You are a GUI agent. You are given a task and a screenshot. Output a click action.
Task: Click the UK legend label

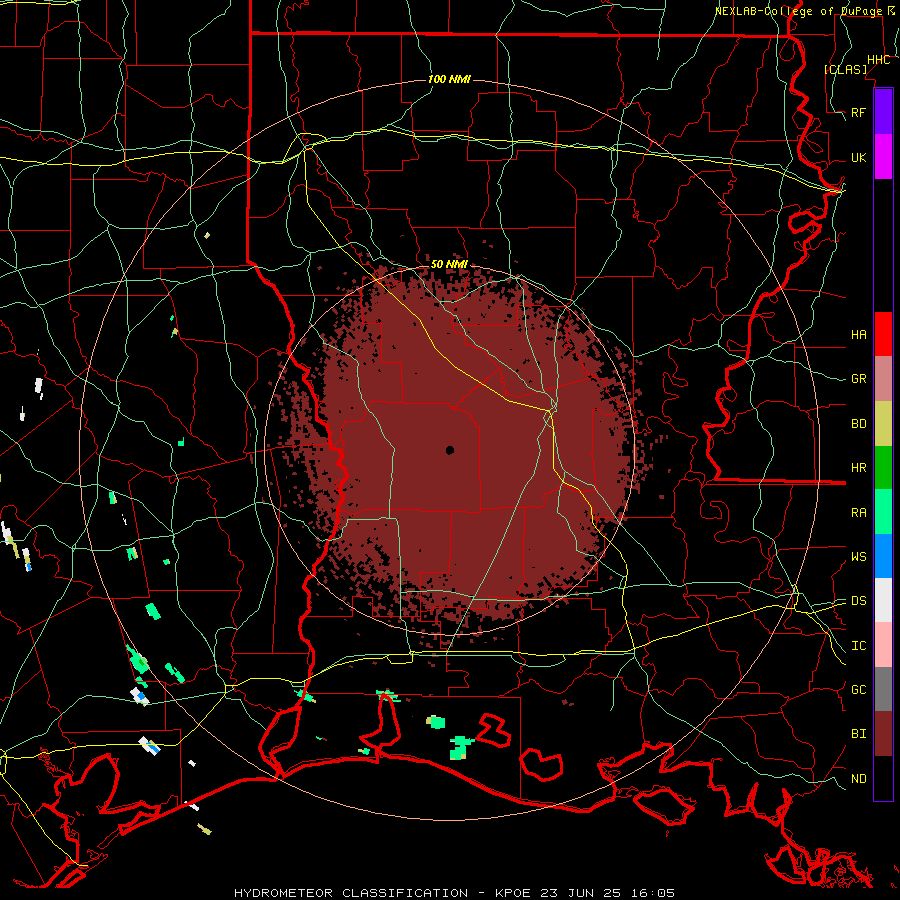(x=859, y=157)
